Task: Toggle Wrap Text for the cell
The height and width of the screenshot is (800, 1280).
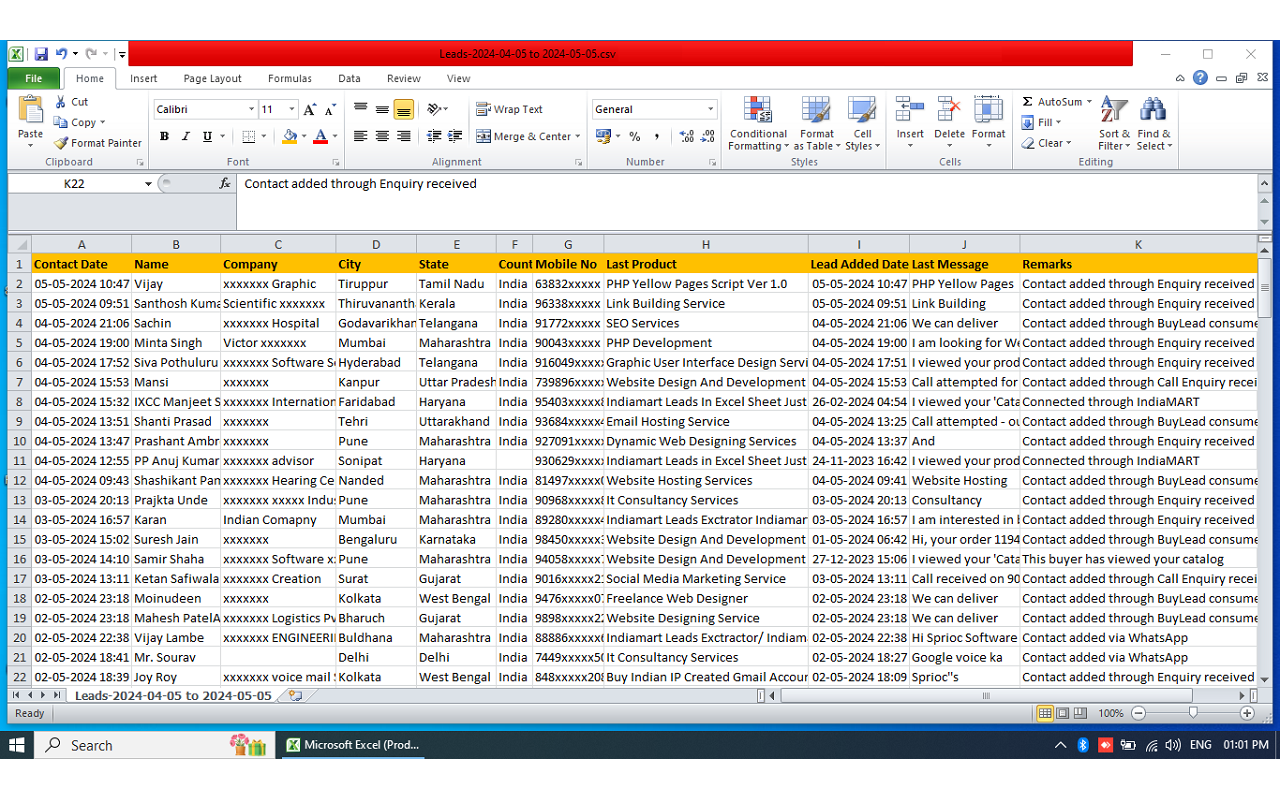Action: tap(509, 110)
